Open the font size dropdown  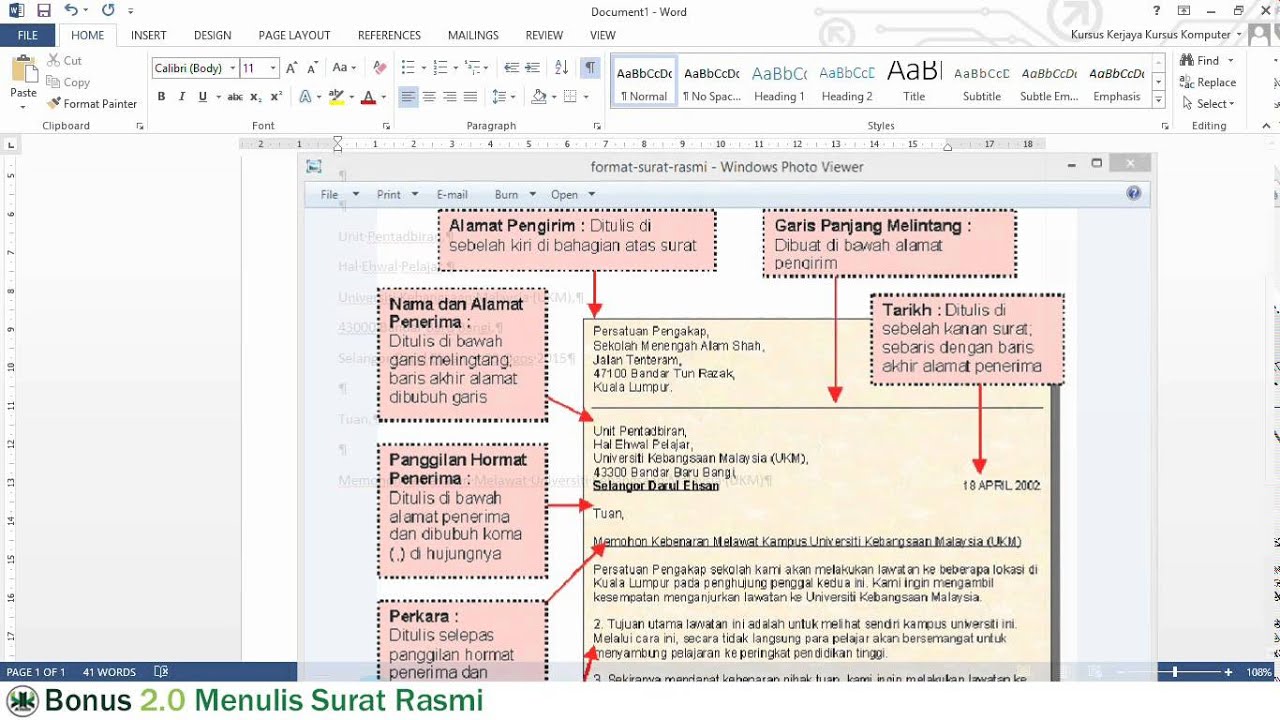coord(273,68)
